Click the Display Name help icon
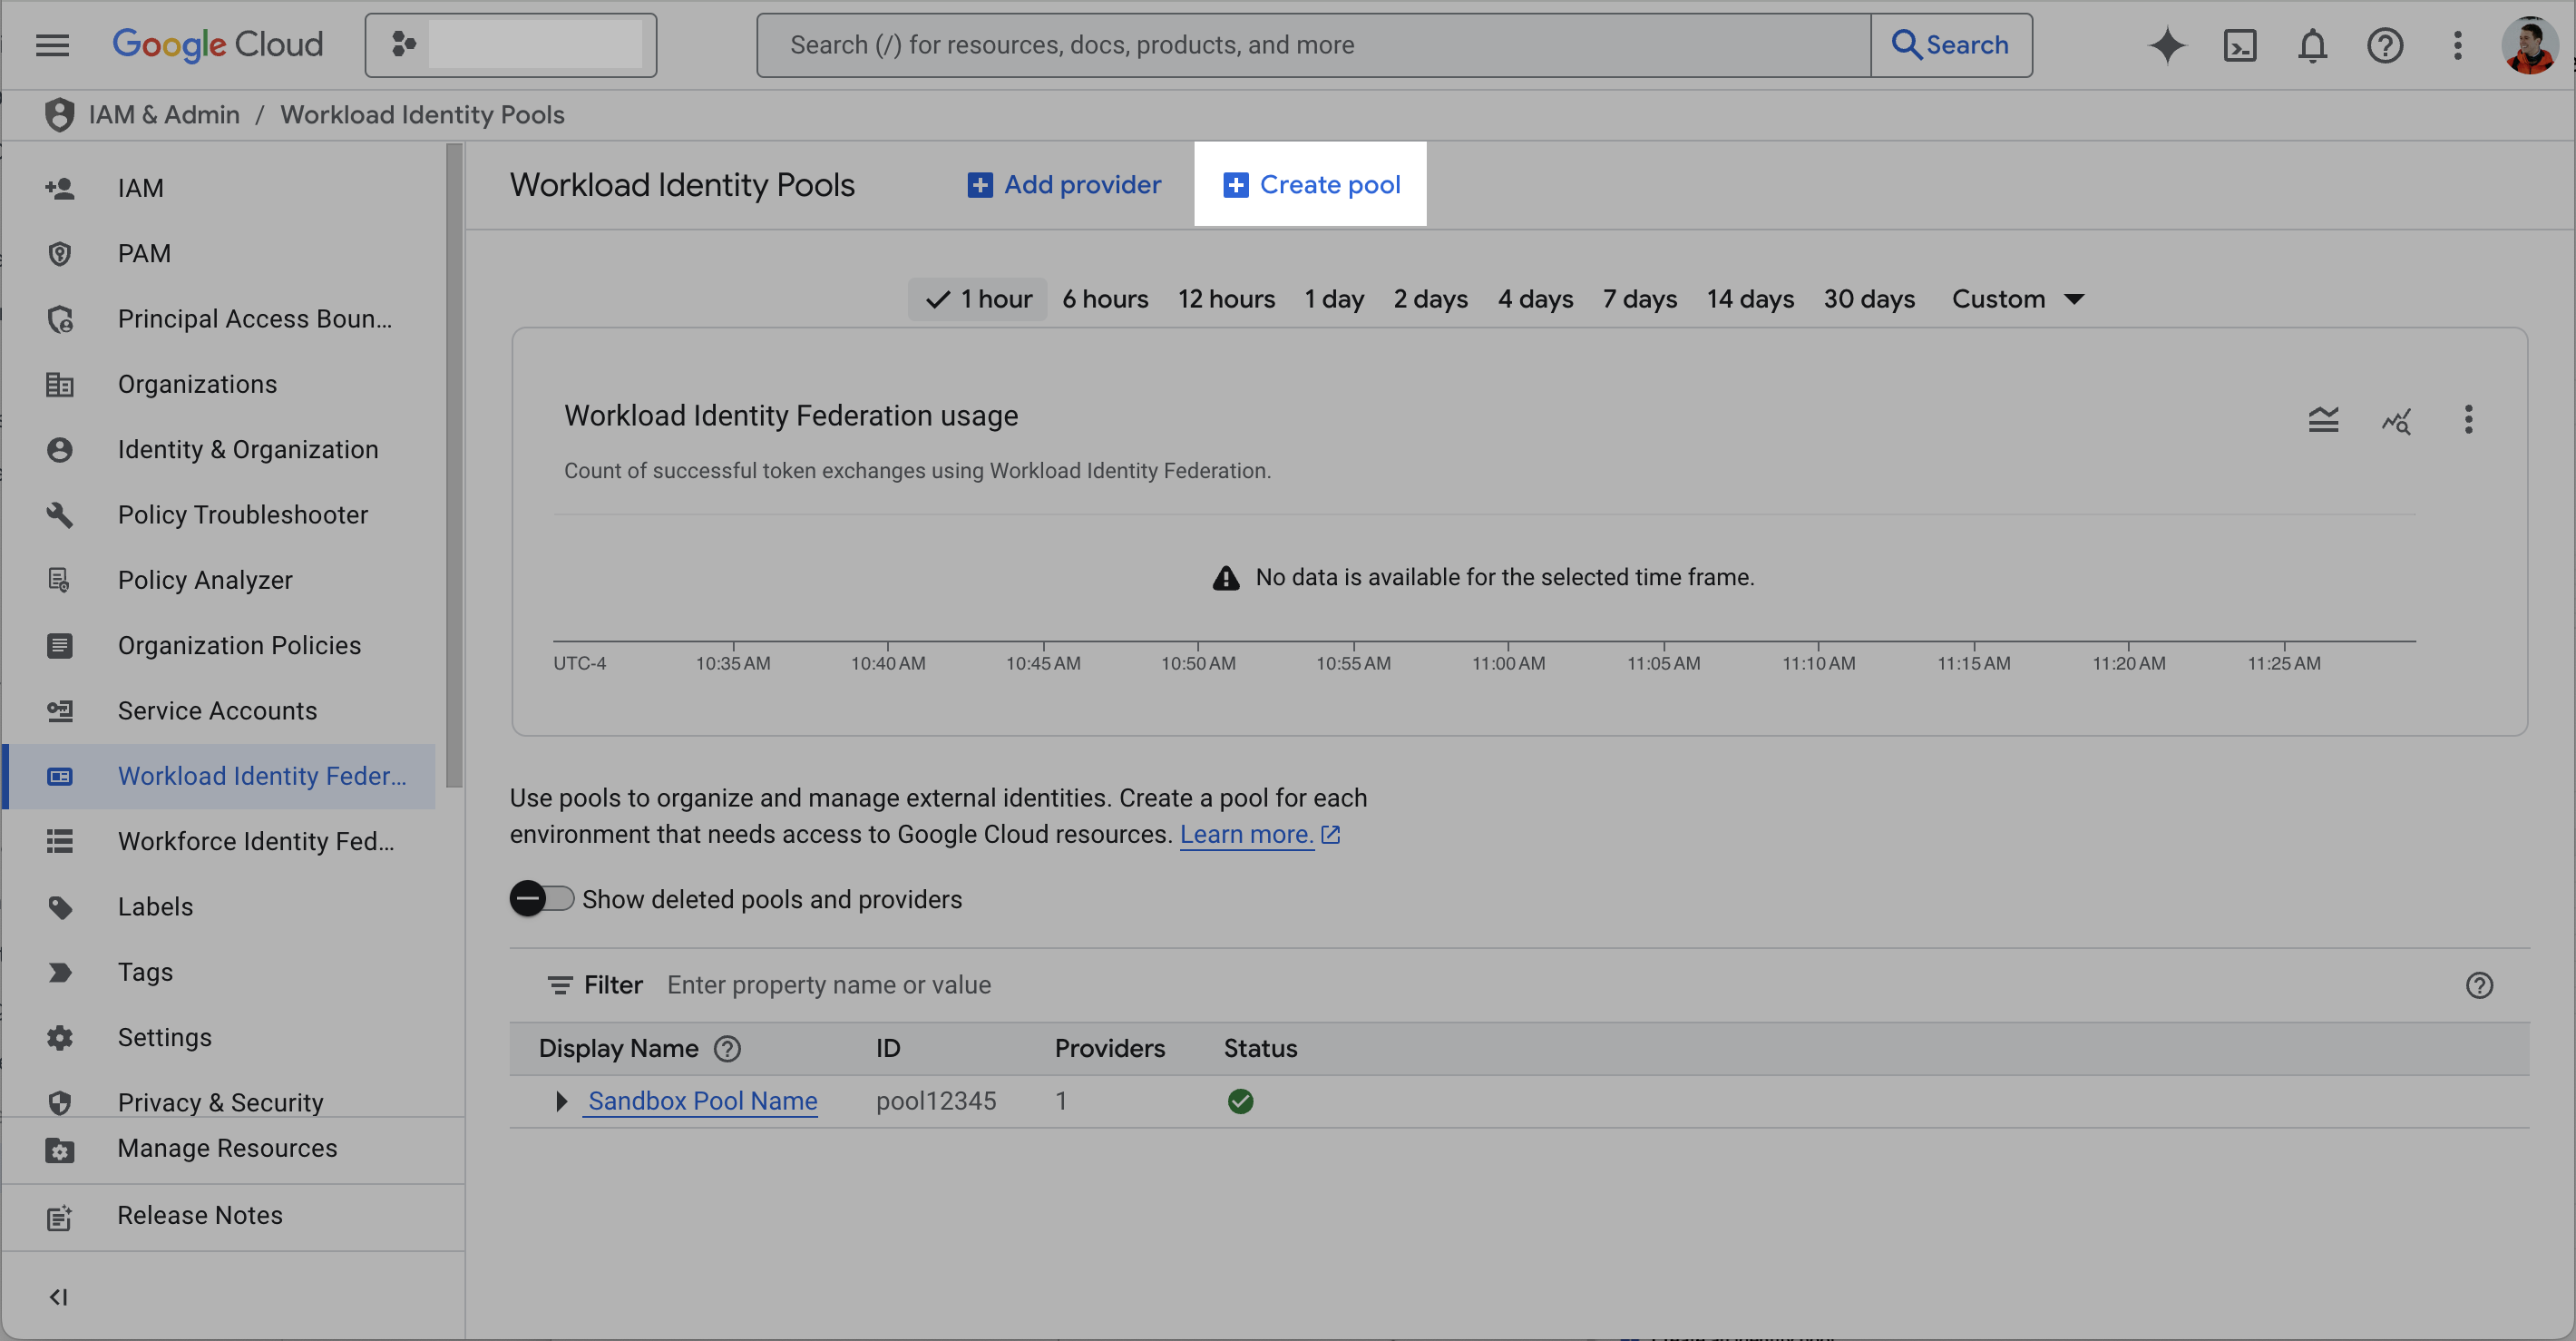The image size is (2576, 1341). [x=727, y=1049]
